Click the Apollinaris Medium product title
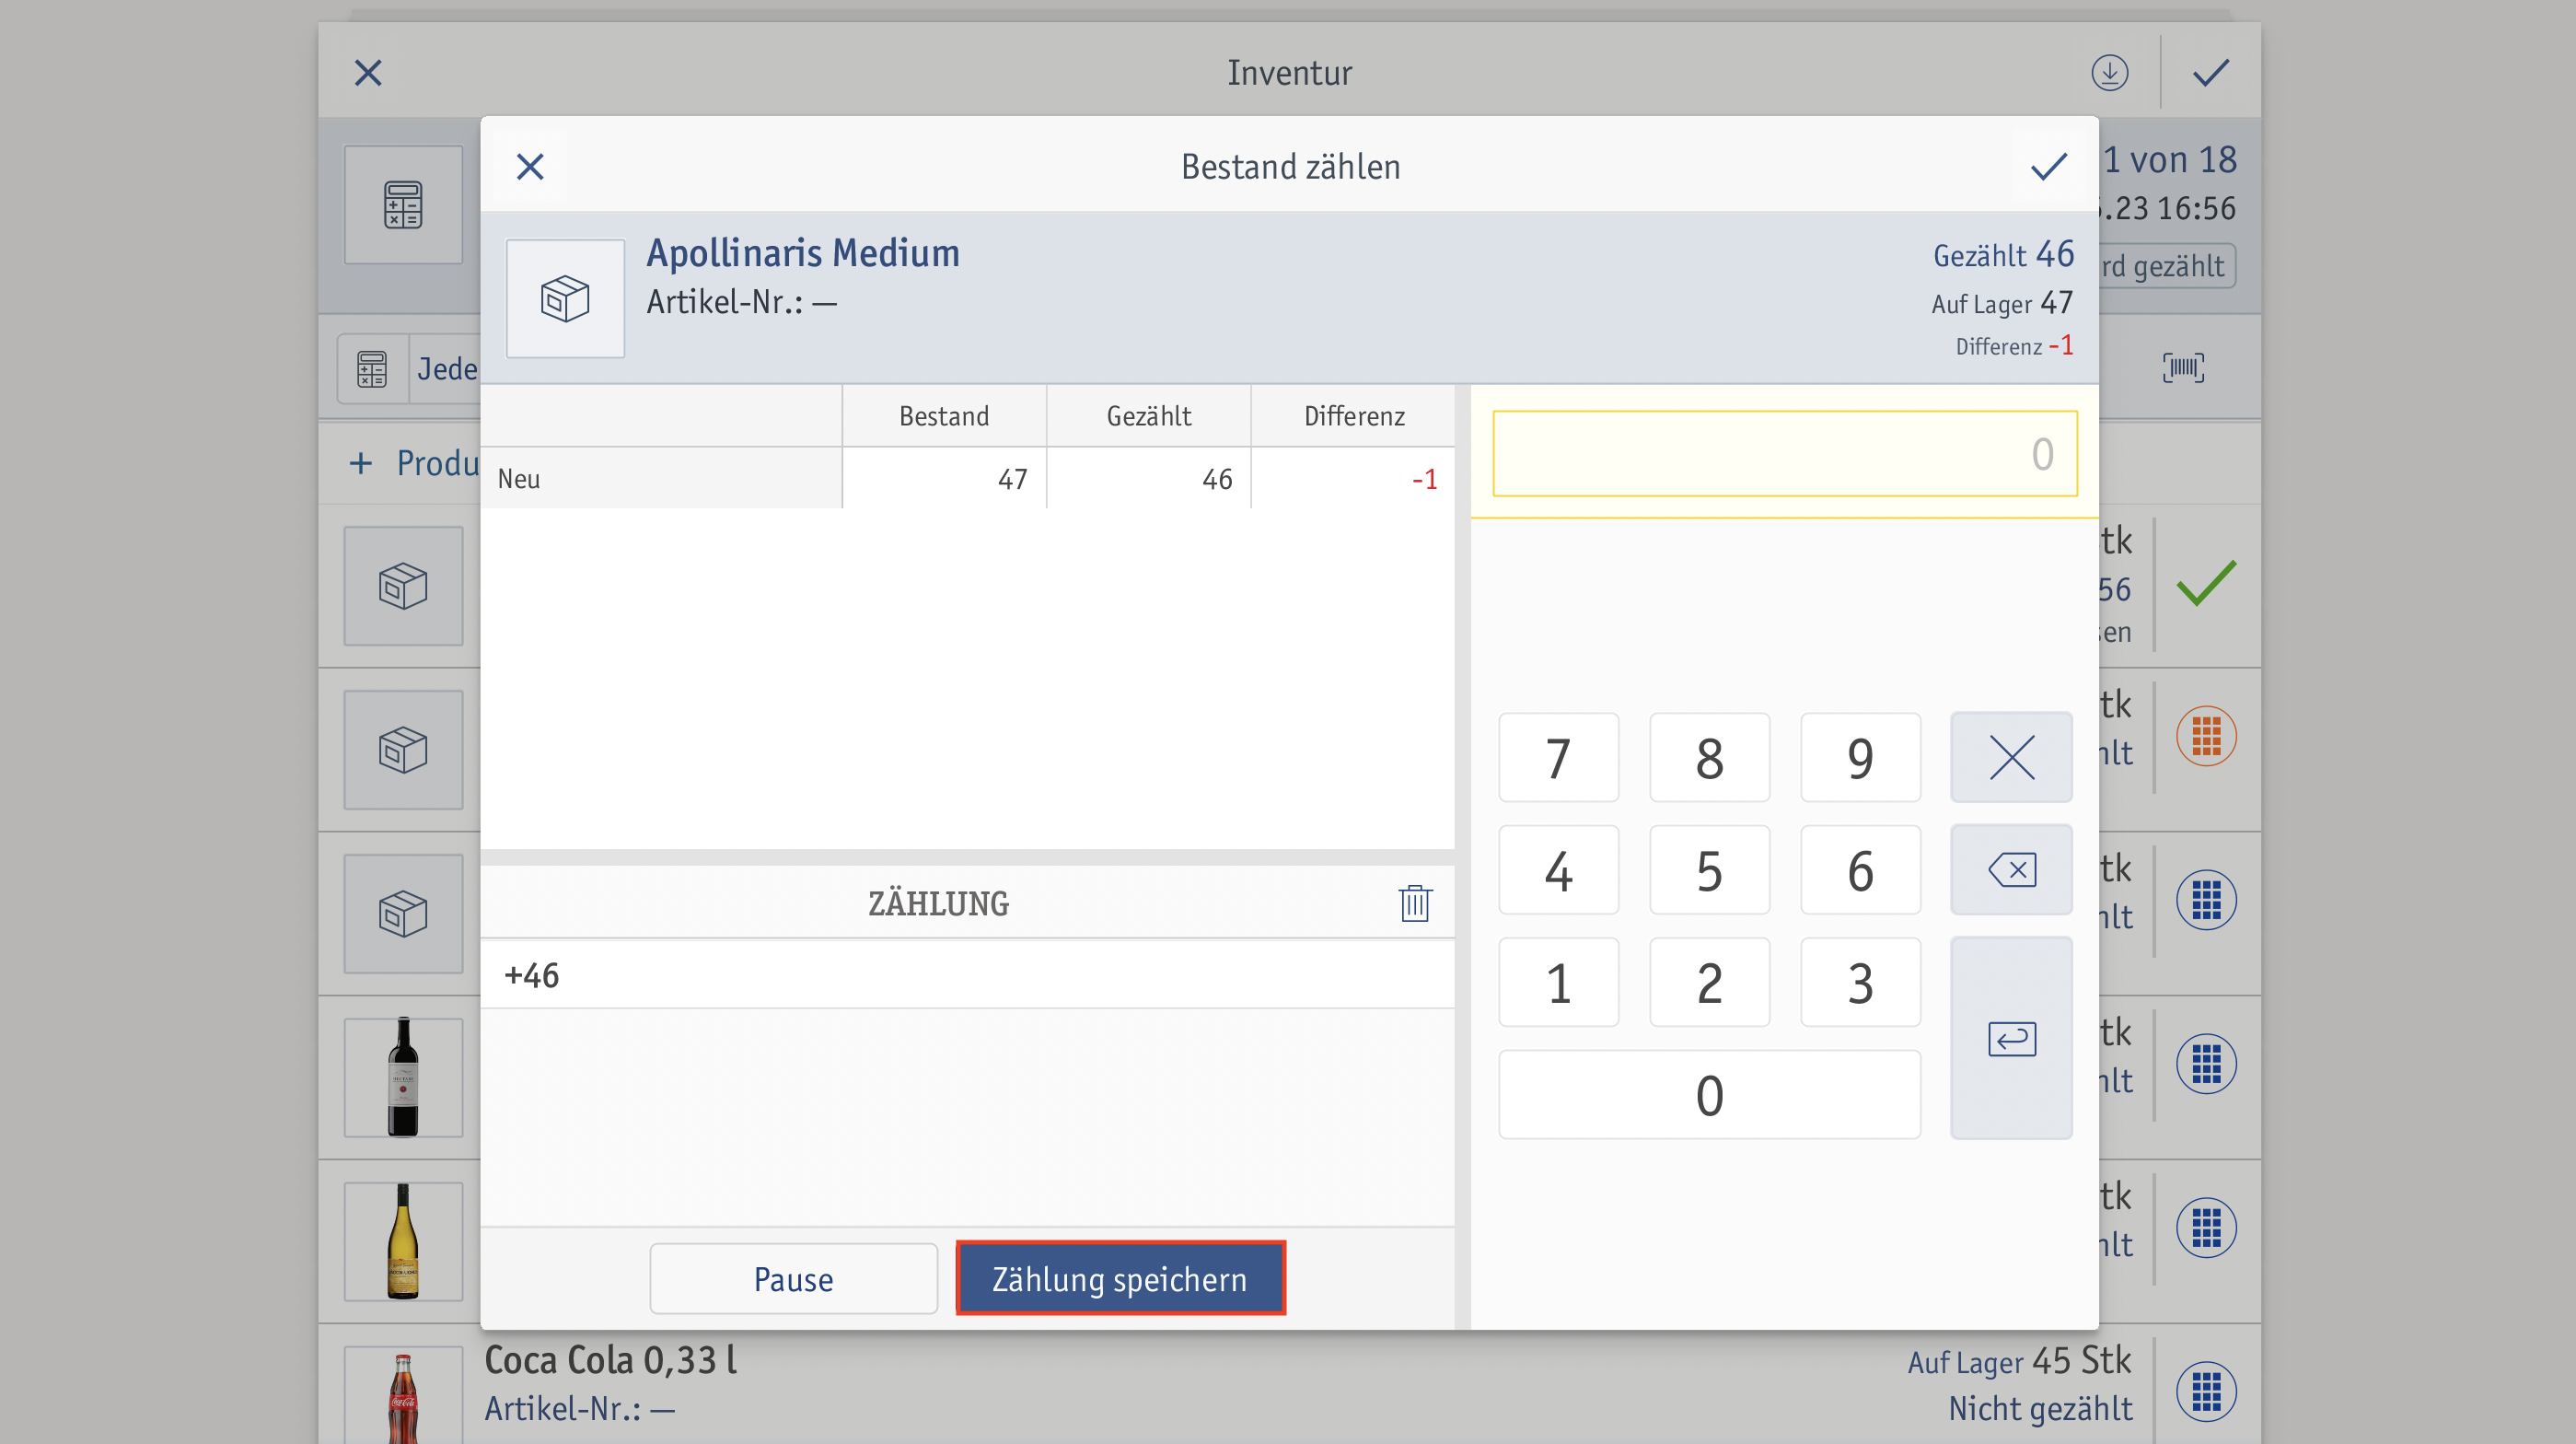 [x=803, y=253]
